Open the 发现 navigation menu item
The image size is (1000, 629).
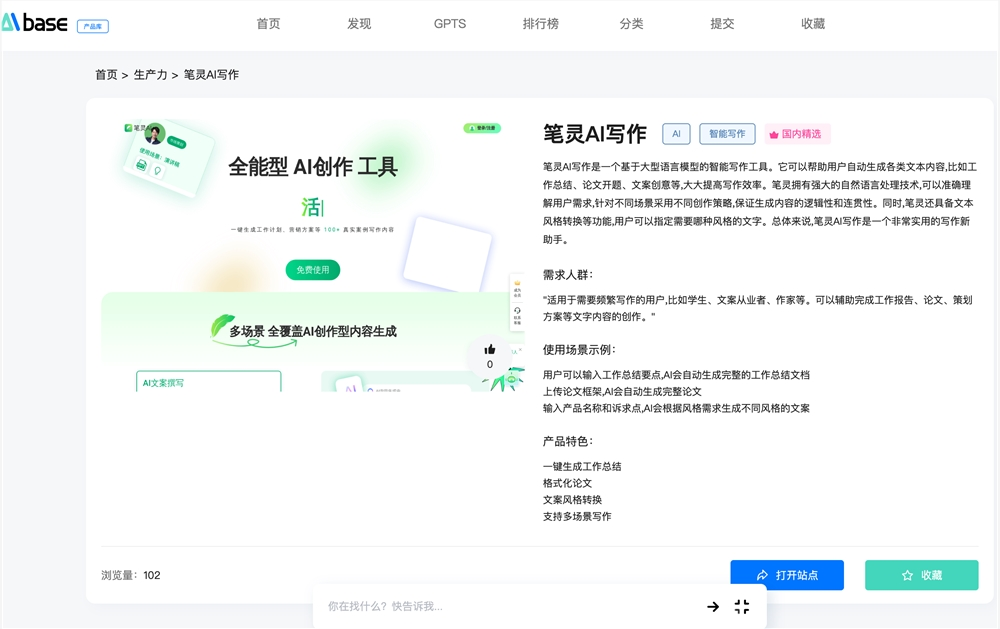pos(359,23)
